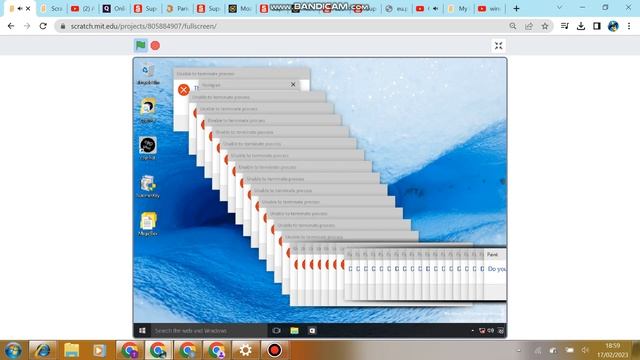Expand the tab search chevron
This screenshot has width=640, height=360.
[560, 8]
